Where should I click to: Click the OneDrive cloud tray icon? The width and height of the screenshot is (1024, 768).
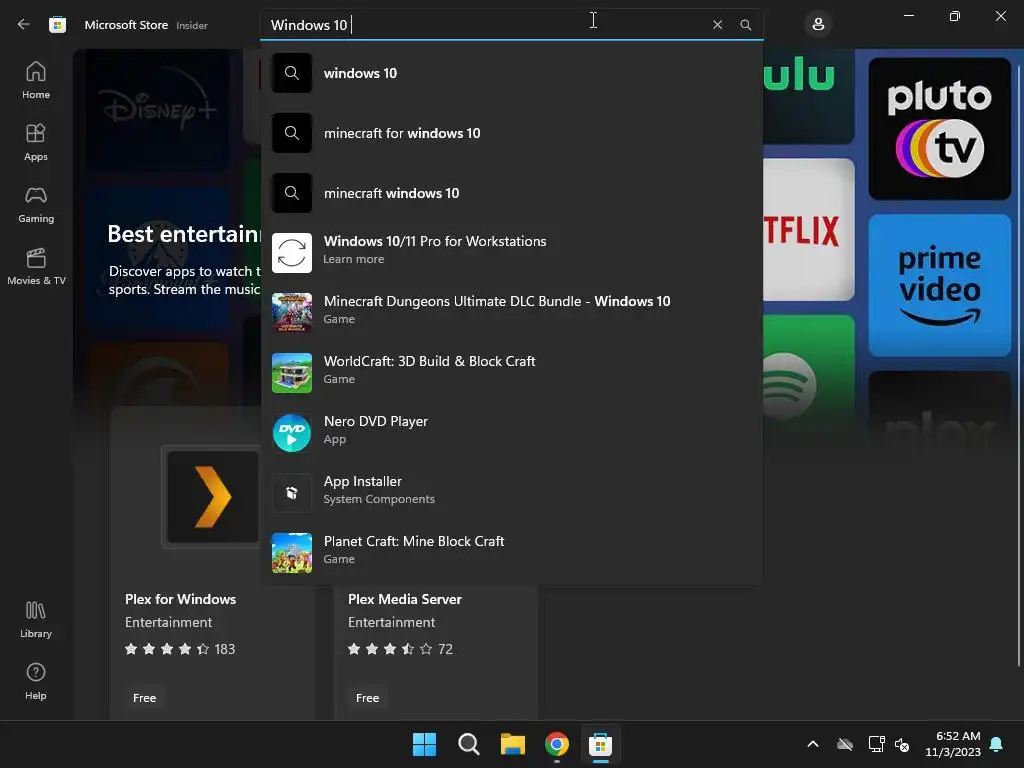click(845, 744)
